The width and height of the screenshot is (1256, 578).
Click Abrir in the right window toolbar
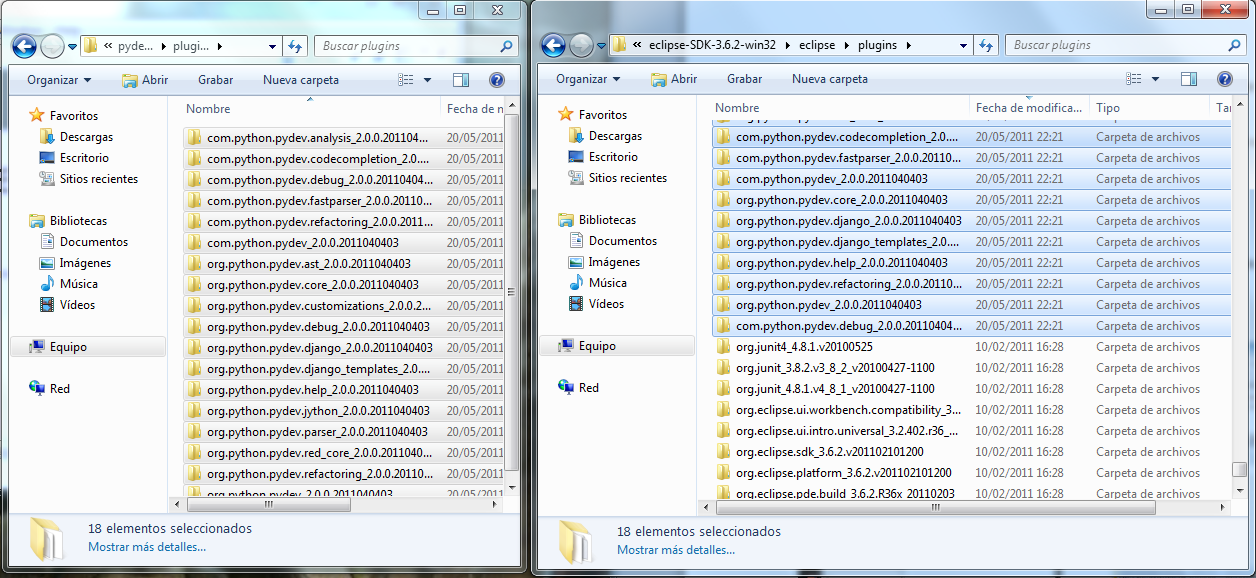(674, 79)
